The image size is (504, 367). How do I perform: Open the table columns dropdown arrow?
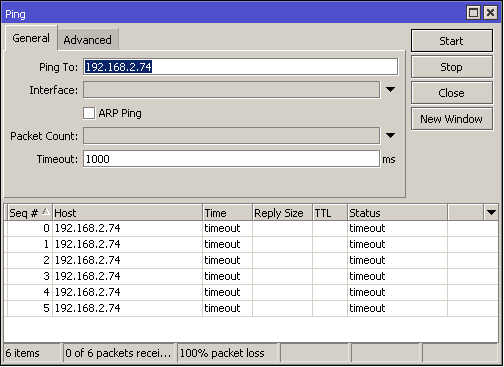[491, 212]
